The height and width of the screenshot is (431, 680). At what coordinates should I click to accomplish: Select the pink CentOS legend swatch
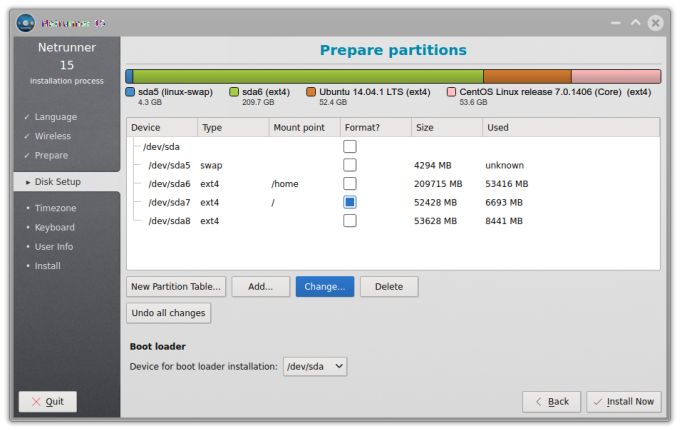coord(451,92)
